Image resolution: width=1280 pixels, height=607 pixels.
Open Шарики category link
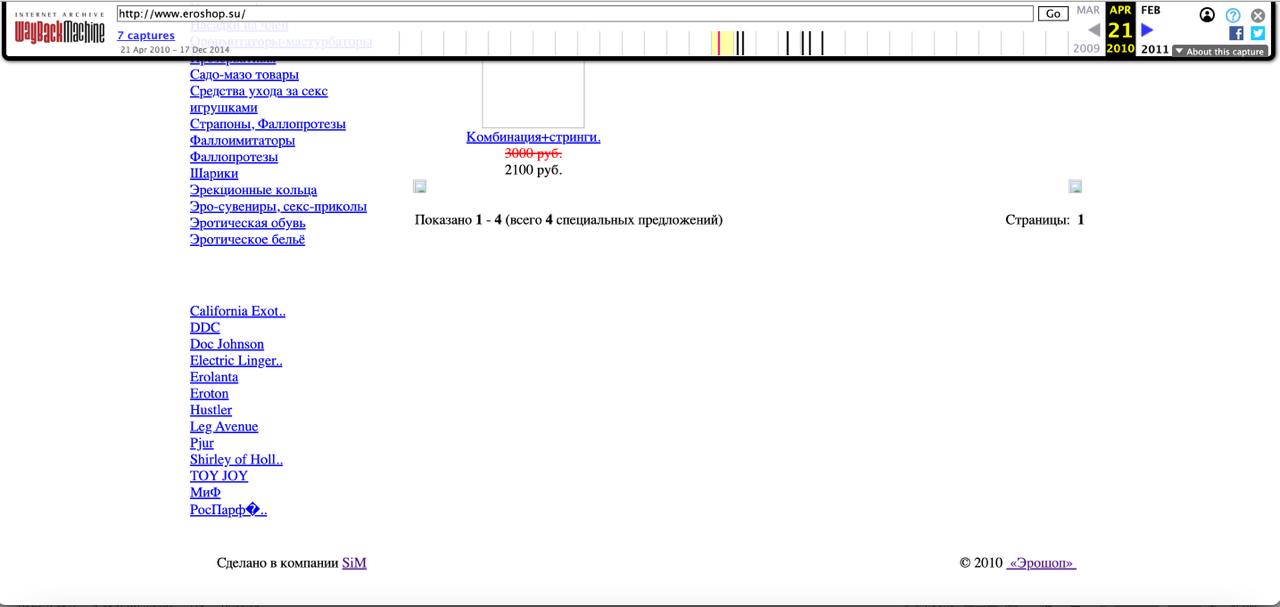(x=214, y=174)
